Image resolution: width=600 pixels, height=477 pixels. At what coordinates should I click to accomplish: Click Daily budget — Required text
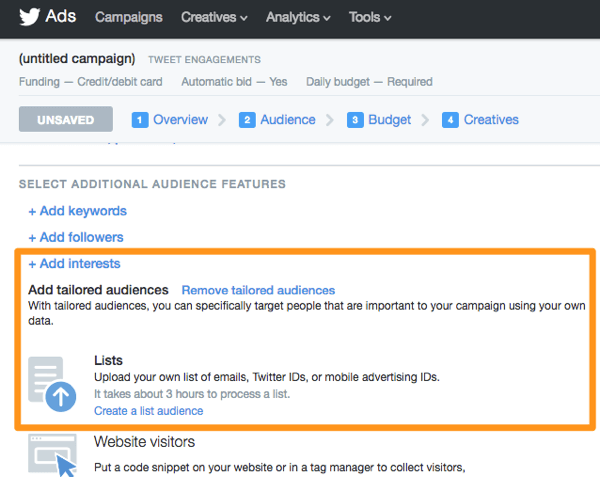point(369,82)
